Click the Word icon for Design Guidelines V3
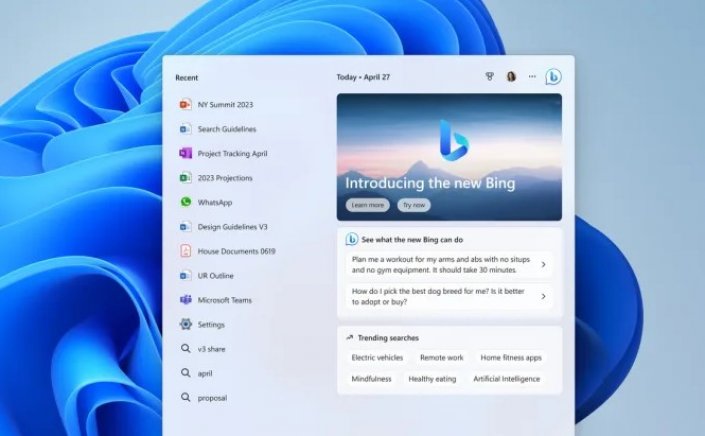The width and height of the screenshot is (705, 436). (185, 227)
